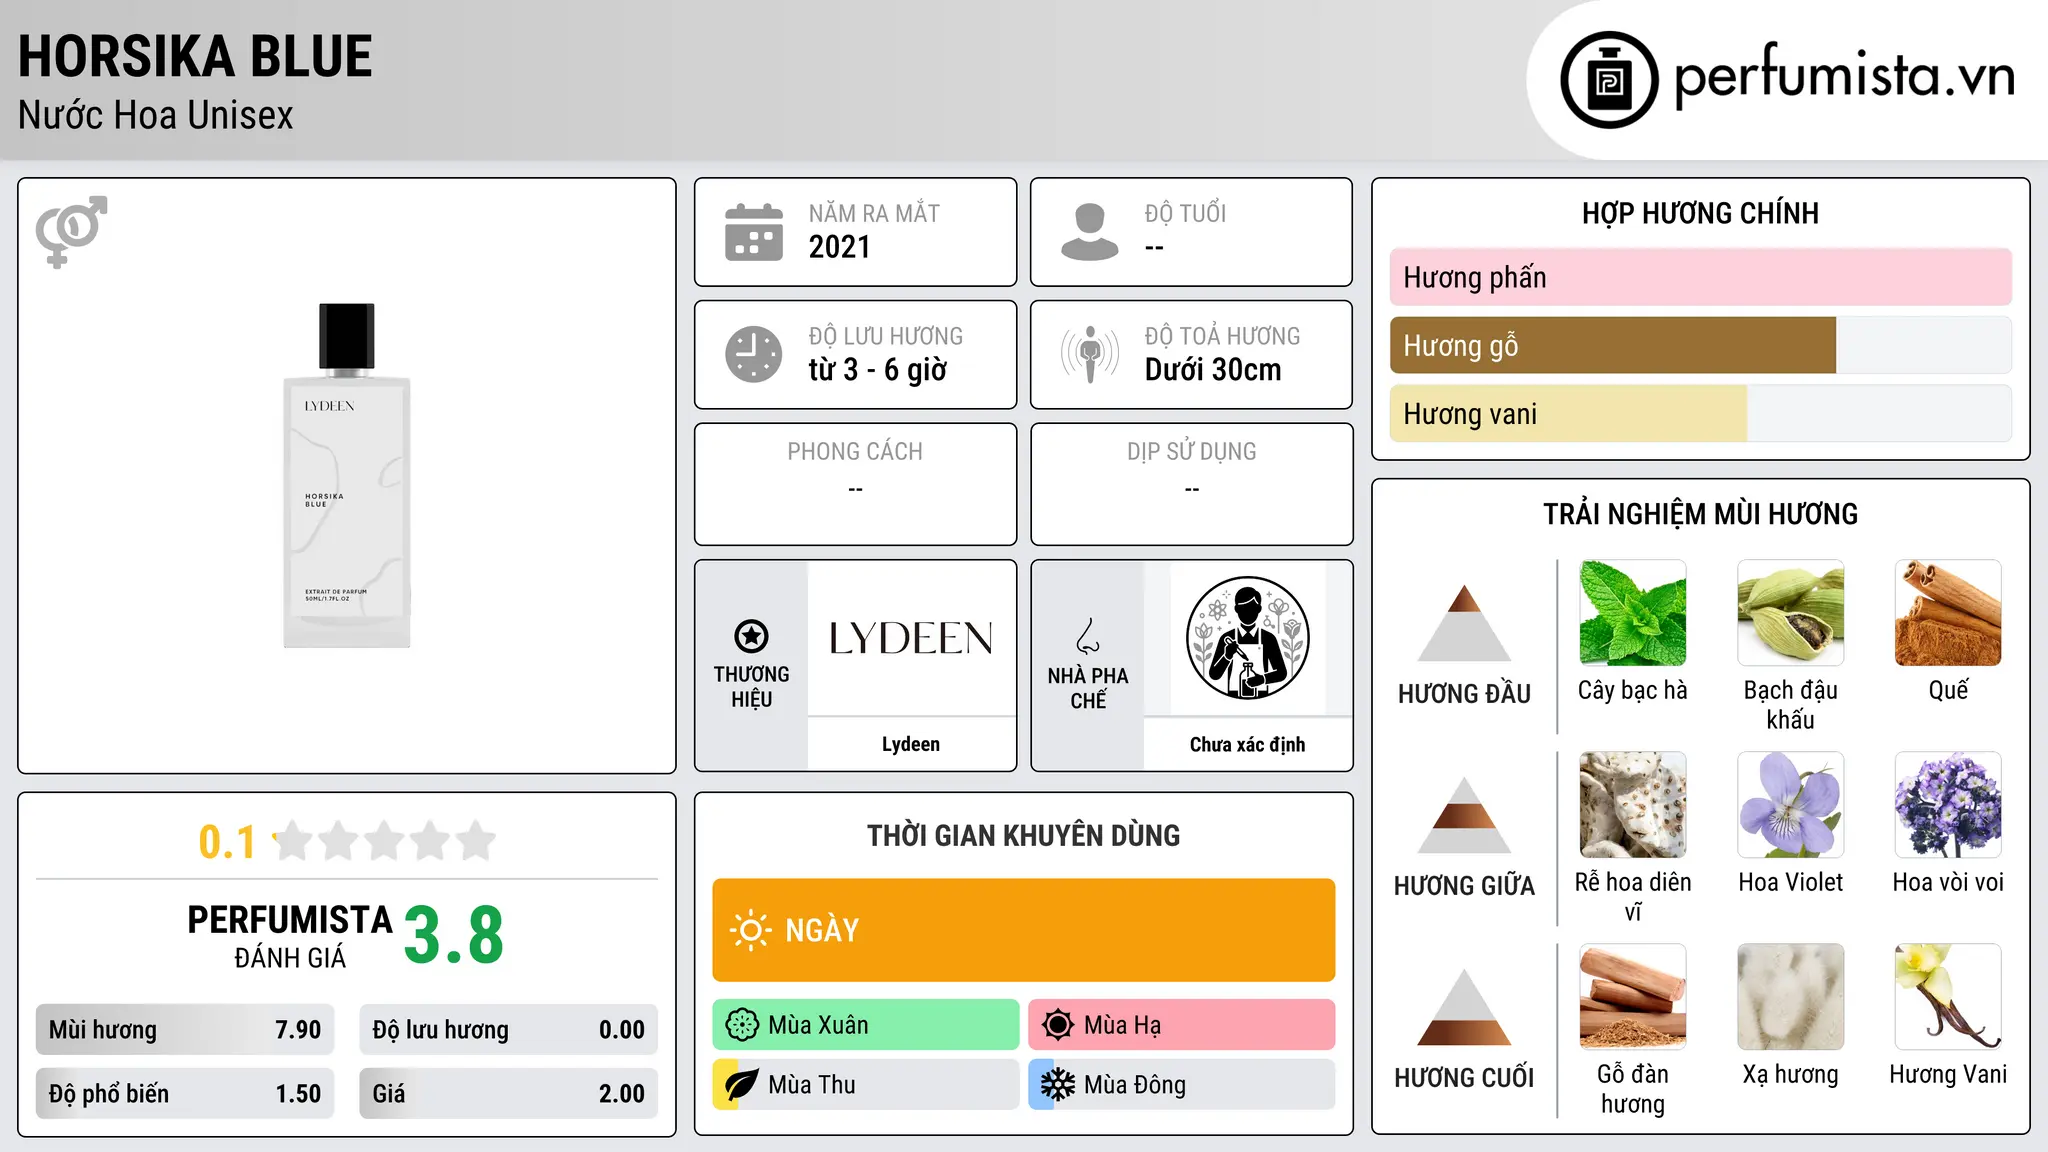Select the Mùa Đông season tile
The height and width of the screenshot is (1152, 2048).
(x=1182, y=1085)
